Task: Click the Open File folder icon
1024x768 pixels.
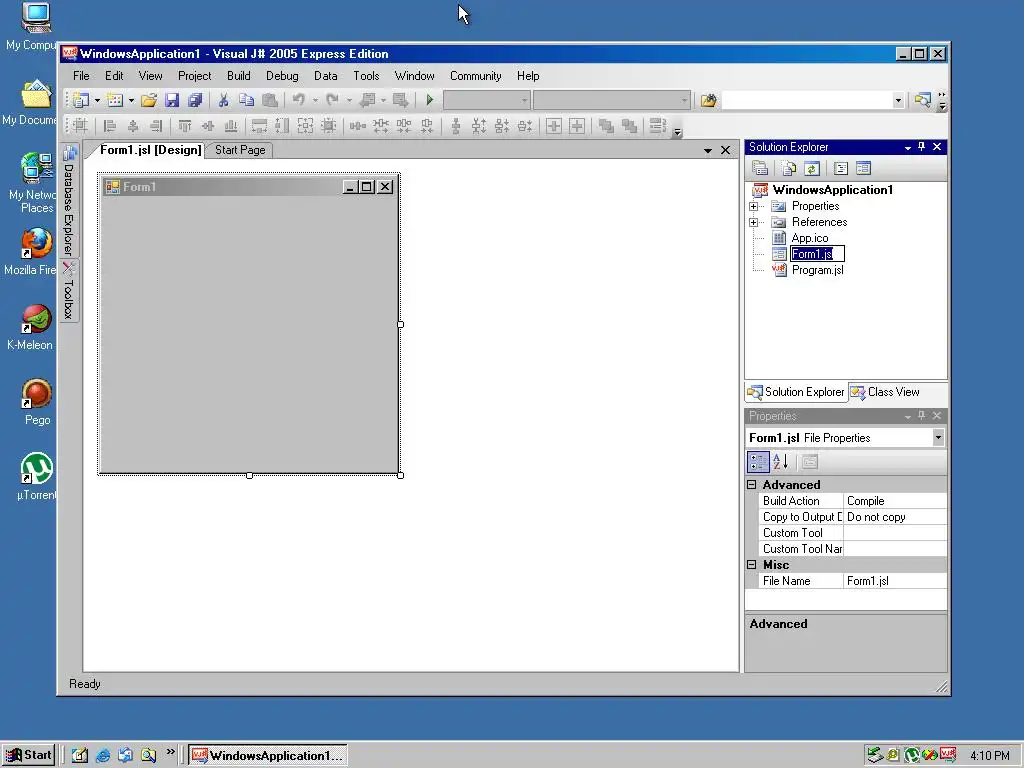Action: 149,100
